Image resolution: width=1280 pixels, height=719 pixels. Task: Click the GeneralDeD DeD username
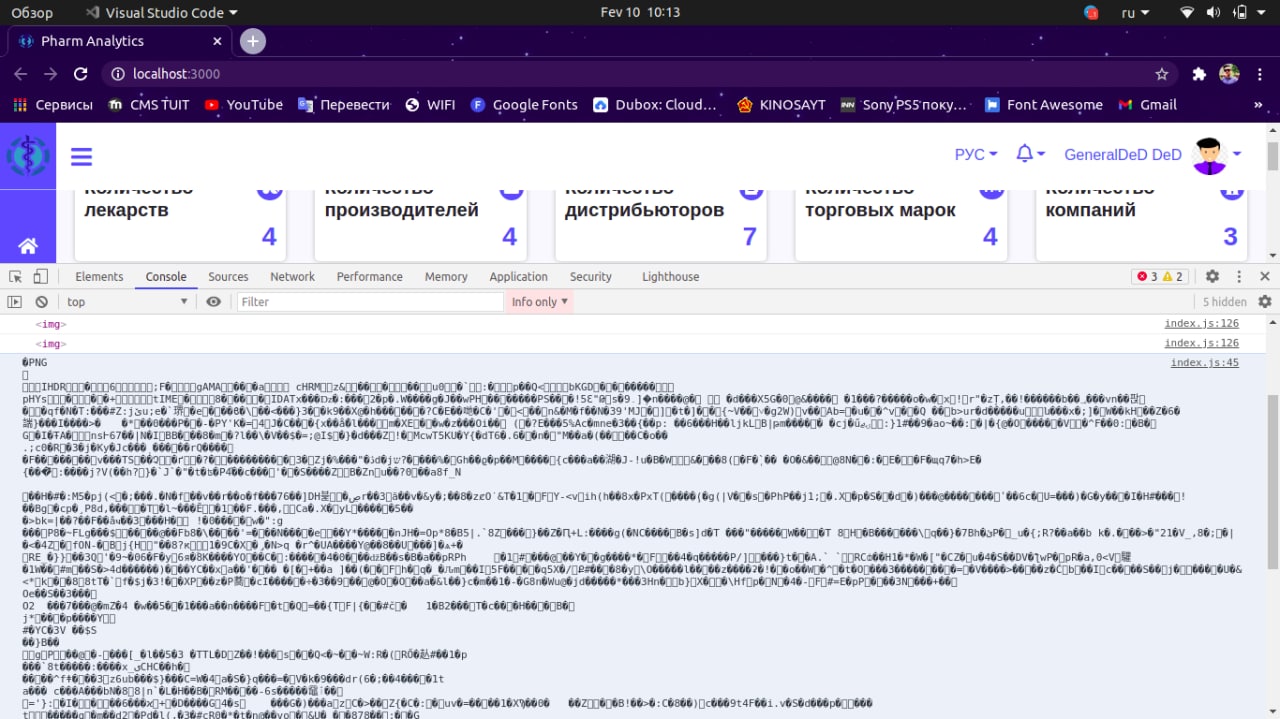(1123, 155)
